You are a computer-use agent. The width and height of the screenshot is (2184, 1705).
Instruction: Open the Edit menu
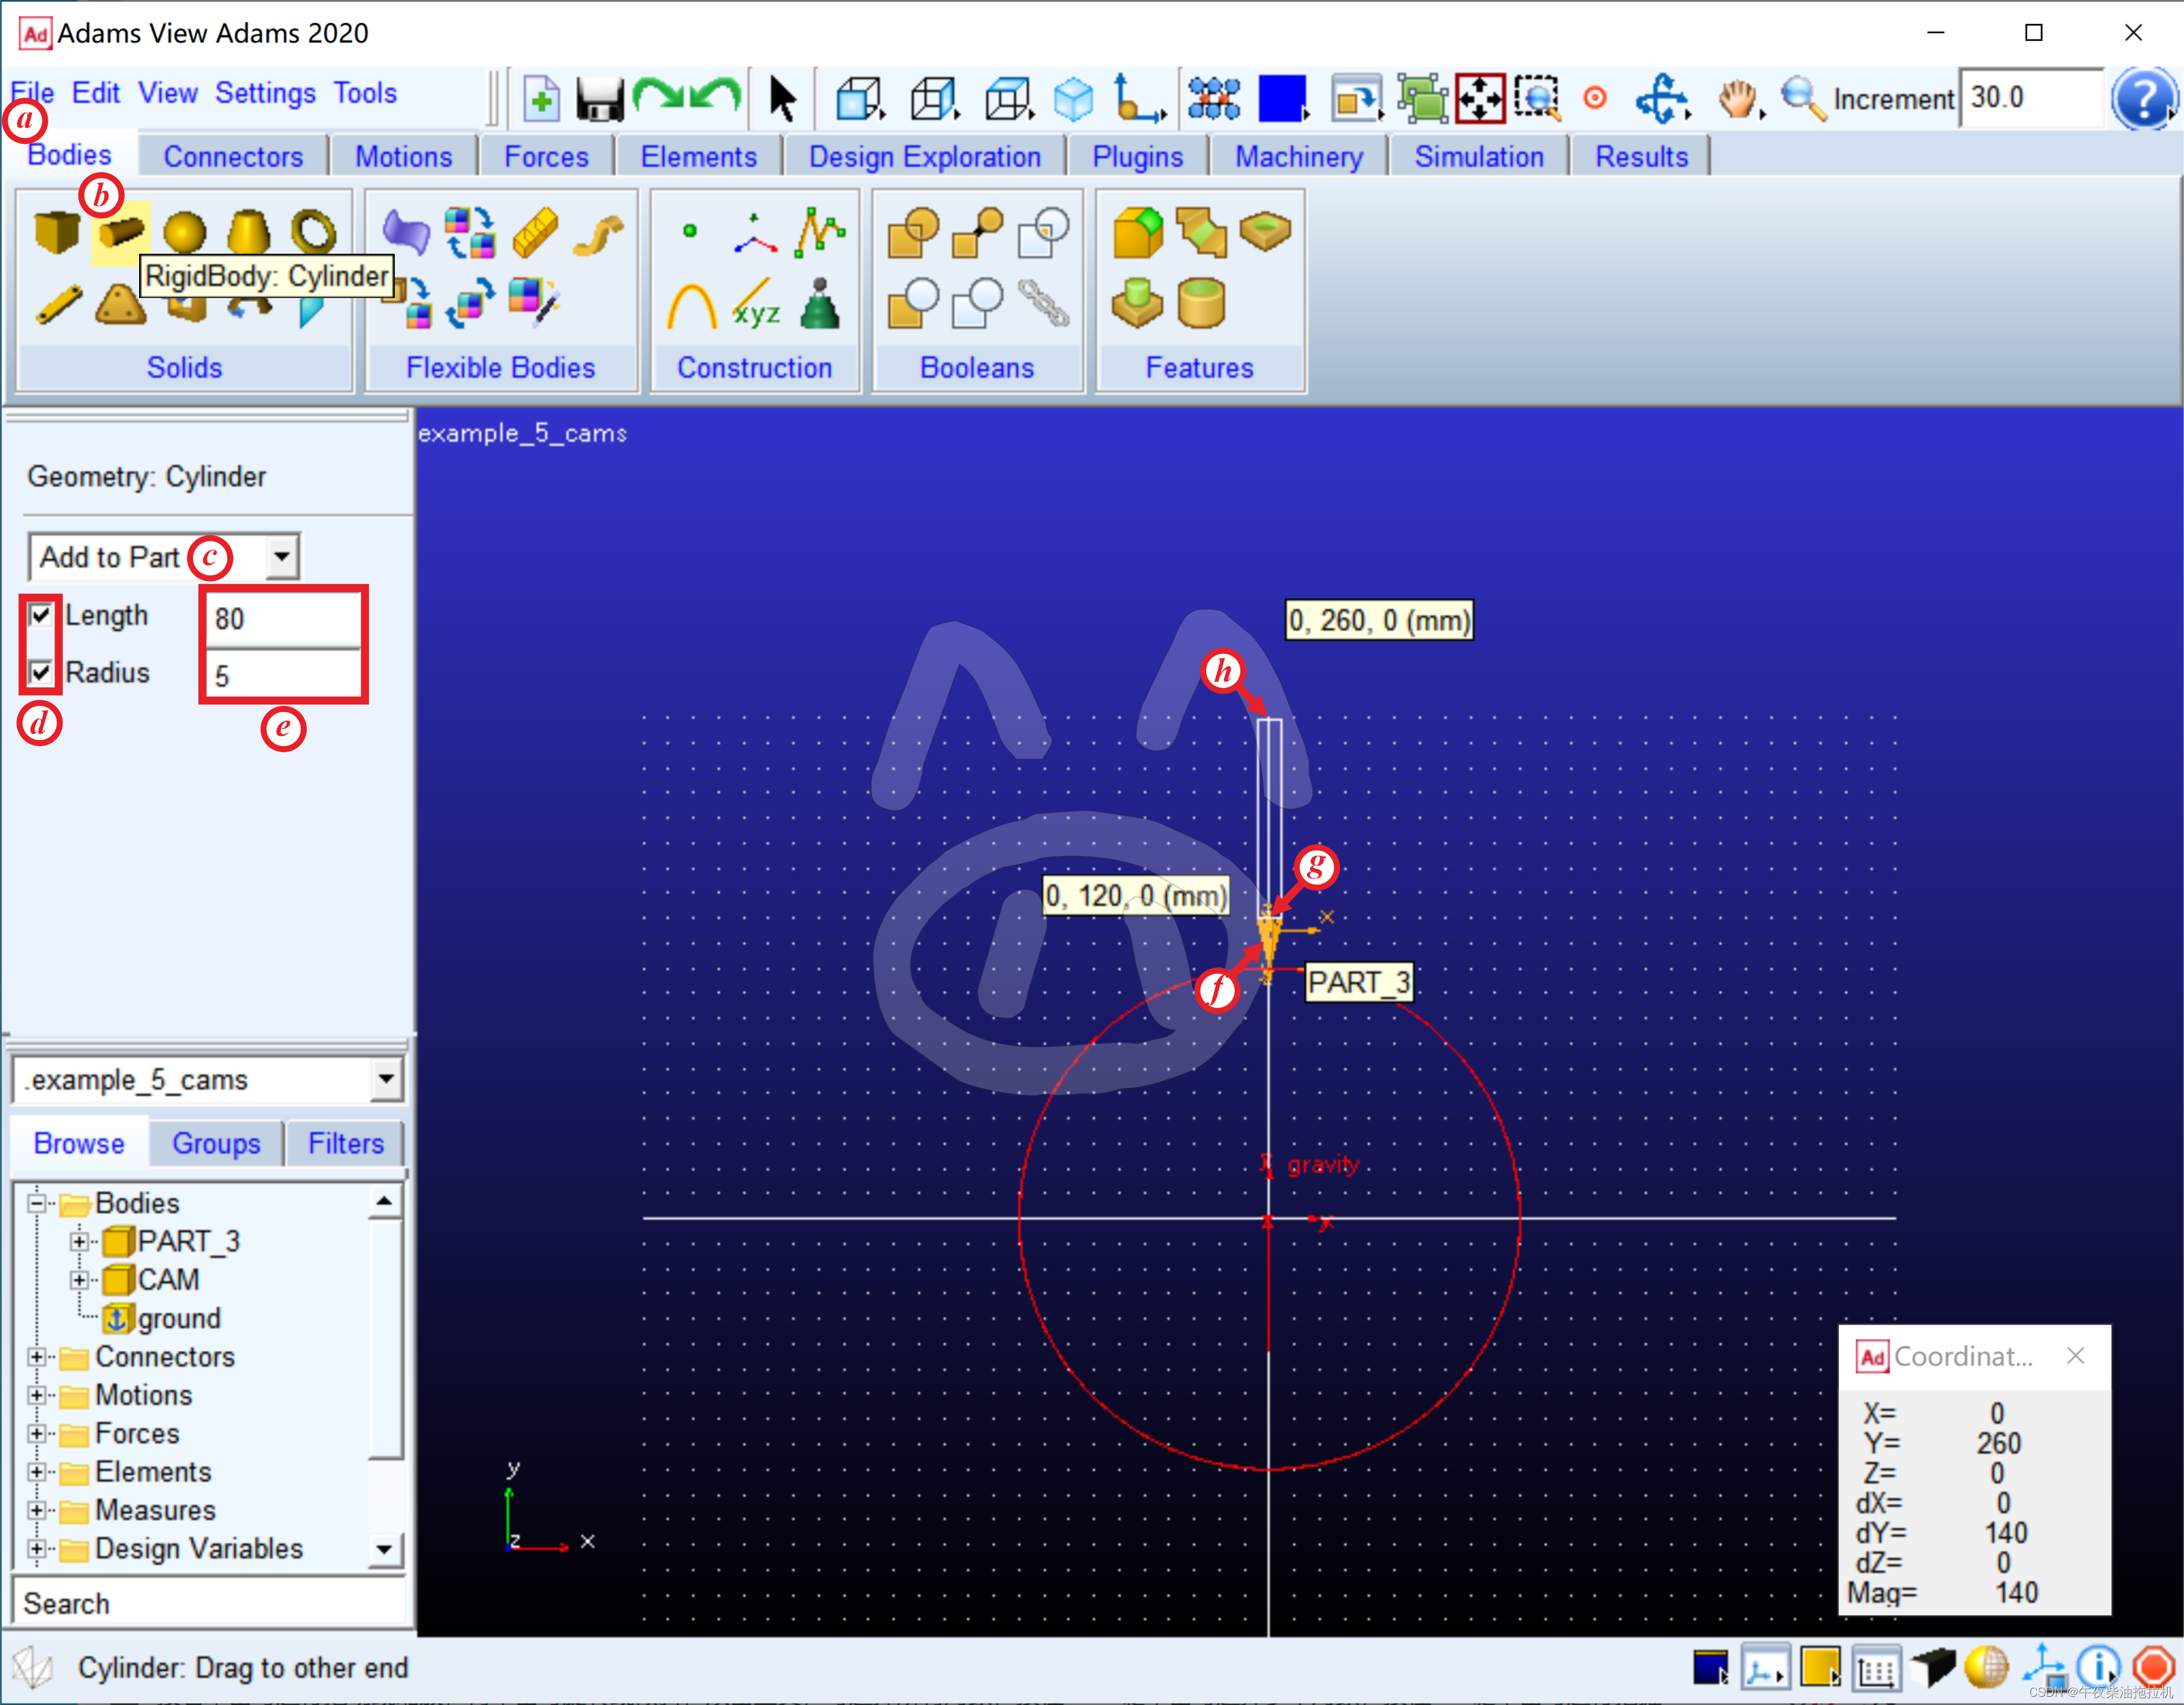[96, 93]
